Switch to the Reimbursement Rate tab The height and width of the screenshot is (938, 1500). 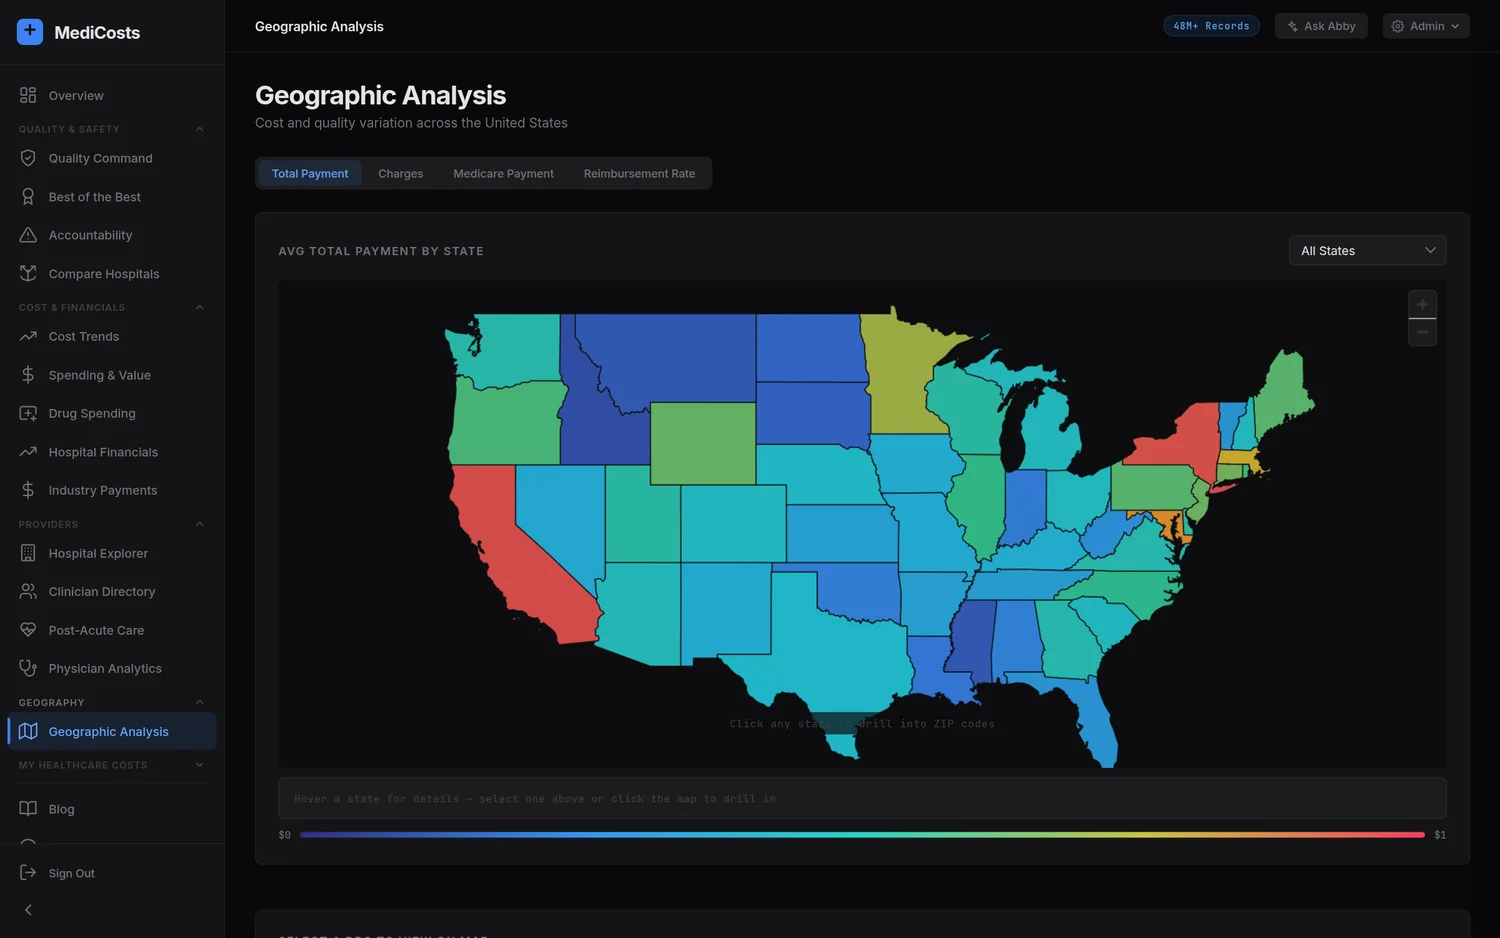coord(639,173)
